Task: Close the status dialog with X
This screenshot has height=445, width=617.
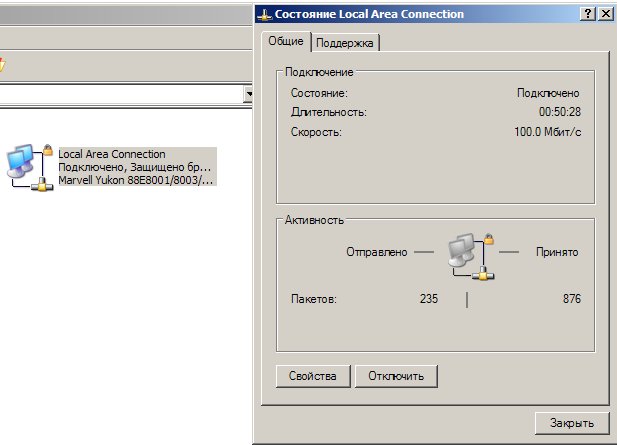Action: (606, 14)
